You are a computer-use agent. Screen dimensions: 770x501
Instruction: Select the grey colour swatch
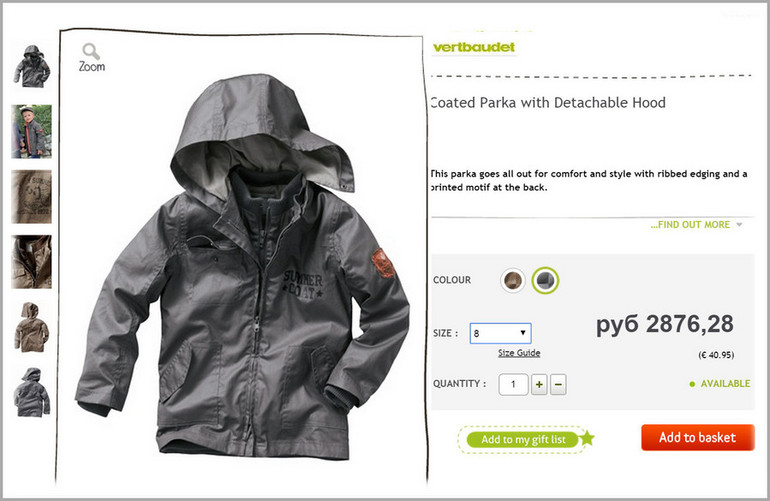click(x=545, y=280)
